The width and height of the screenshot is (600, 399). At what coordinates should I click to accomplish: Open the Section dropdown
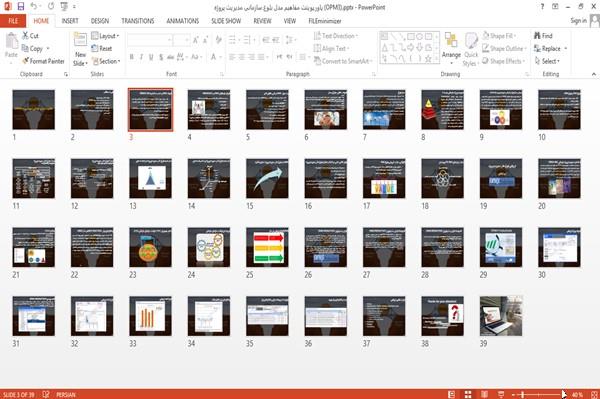[106, 61]
